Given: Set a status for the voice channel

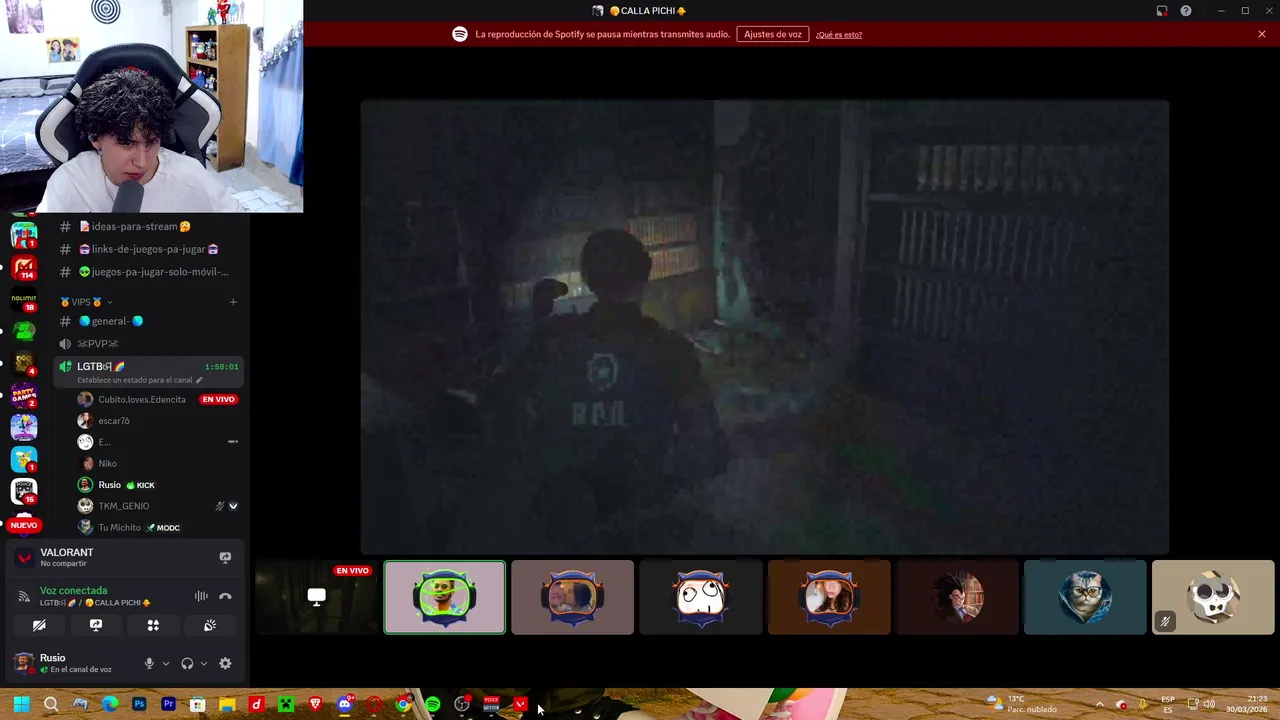Looking at the screenshot, I should coord(140,380).
